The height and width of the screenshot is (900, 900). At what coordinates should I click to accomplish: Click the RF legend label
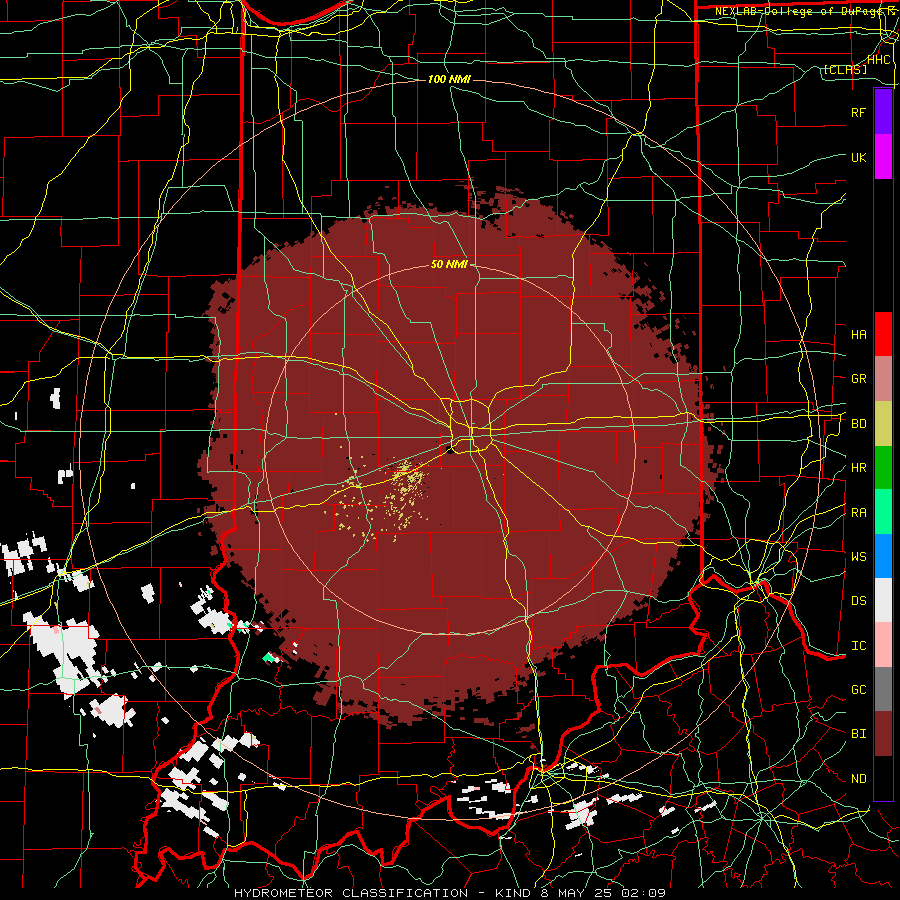point(859,112)
